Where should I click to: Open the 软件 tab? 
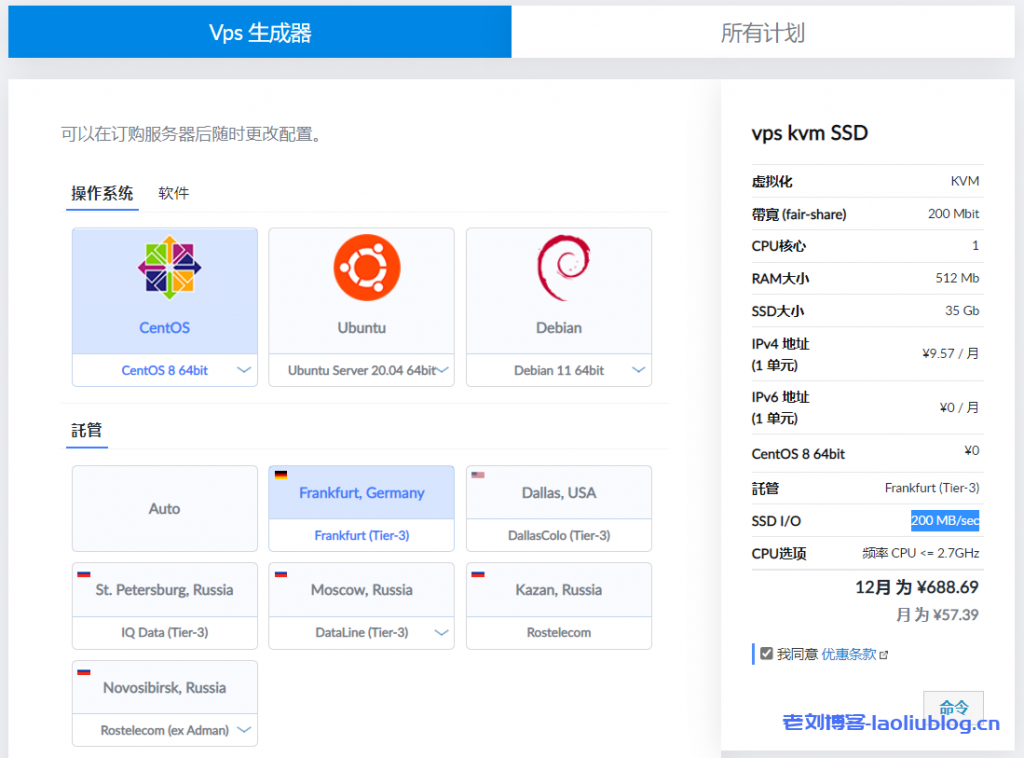tap(172, 193)
